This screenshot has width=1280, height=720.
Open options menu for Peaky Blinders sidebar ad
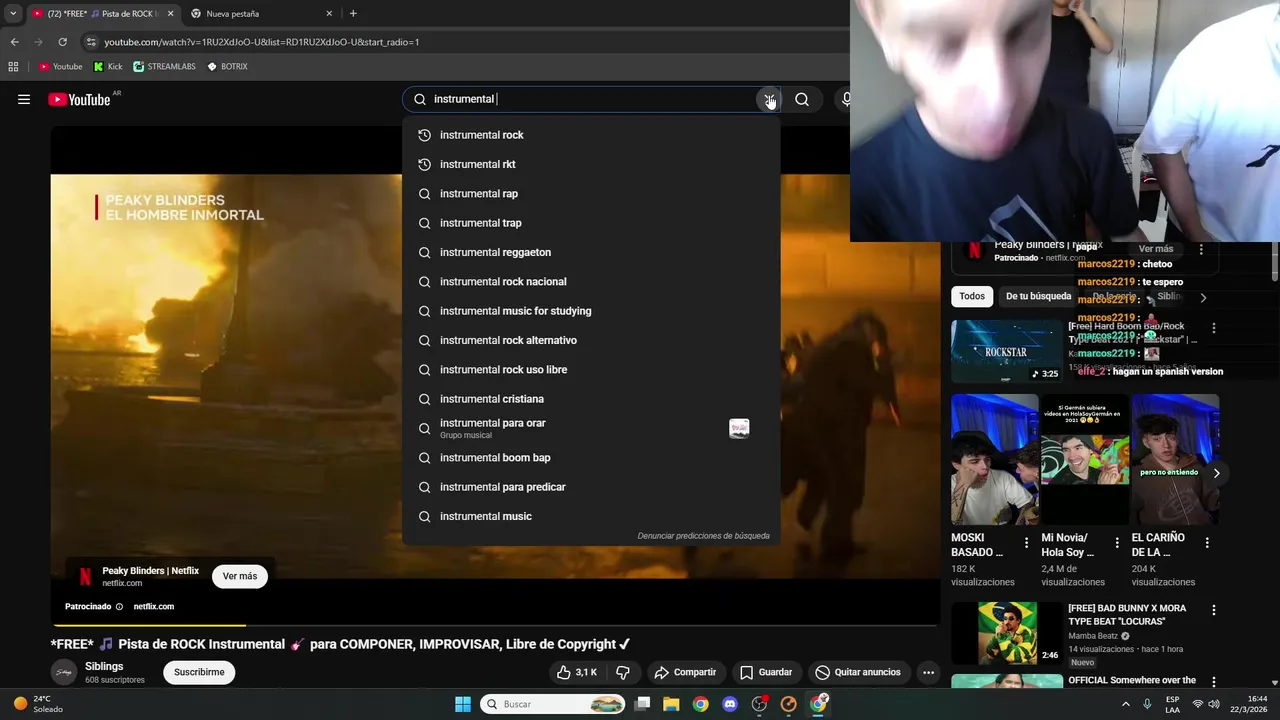click(x=1201, y=249)
